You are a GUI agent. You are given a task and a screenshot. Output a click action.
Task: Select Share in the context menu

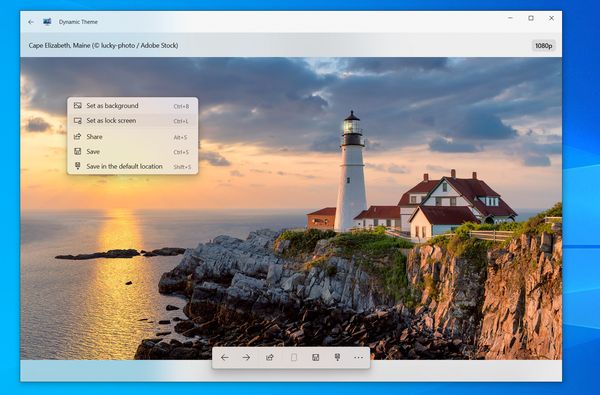132,137
